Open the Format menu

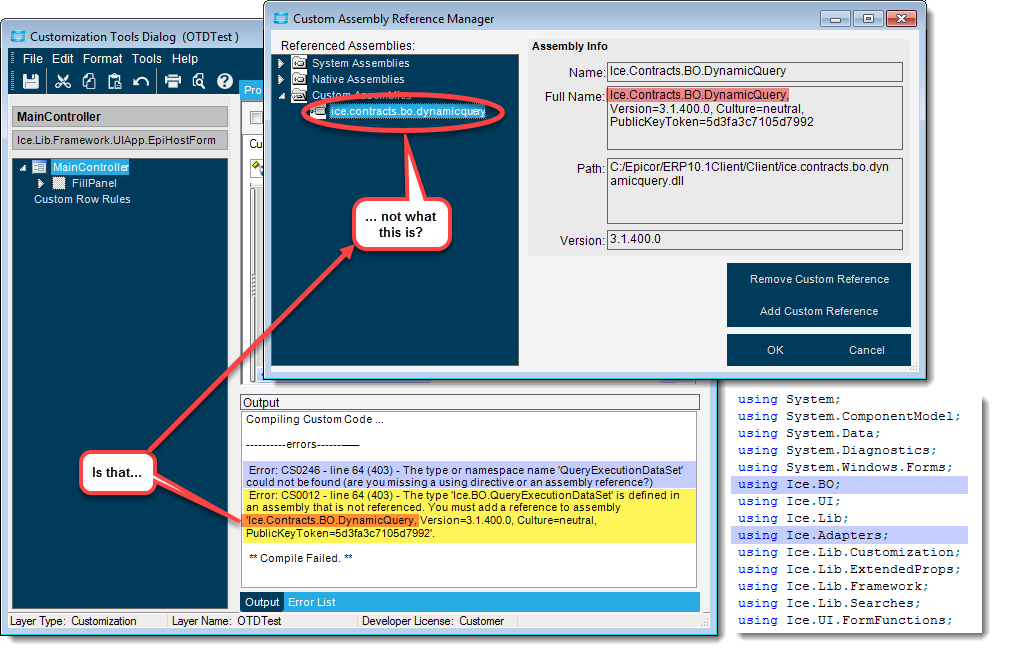102,59
